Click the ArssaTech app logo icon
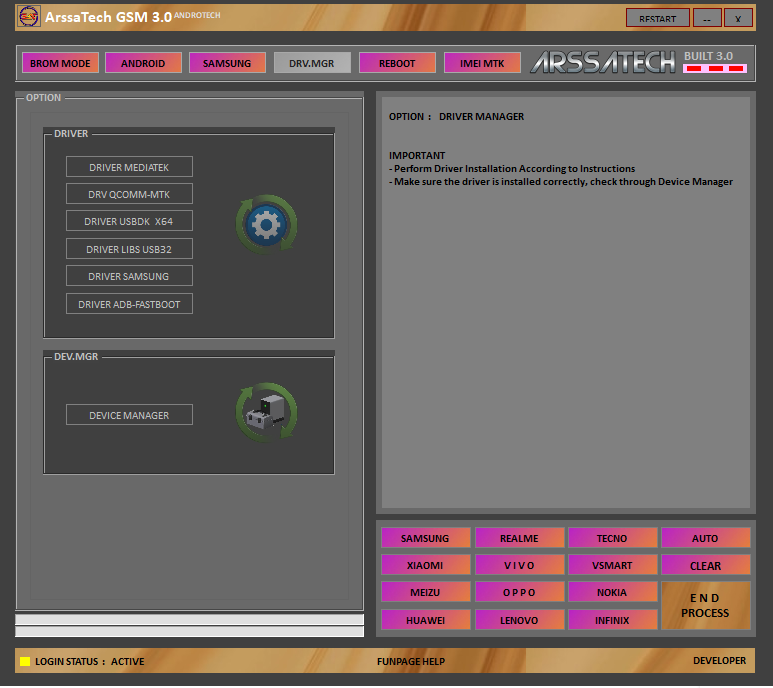The height and width of the screenshot is (688, 773). coord(29,17)
